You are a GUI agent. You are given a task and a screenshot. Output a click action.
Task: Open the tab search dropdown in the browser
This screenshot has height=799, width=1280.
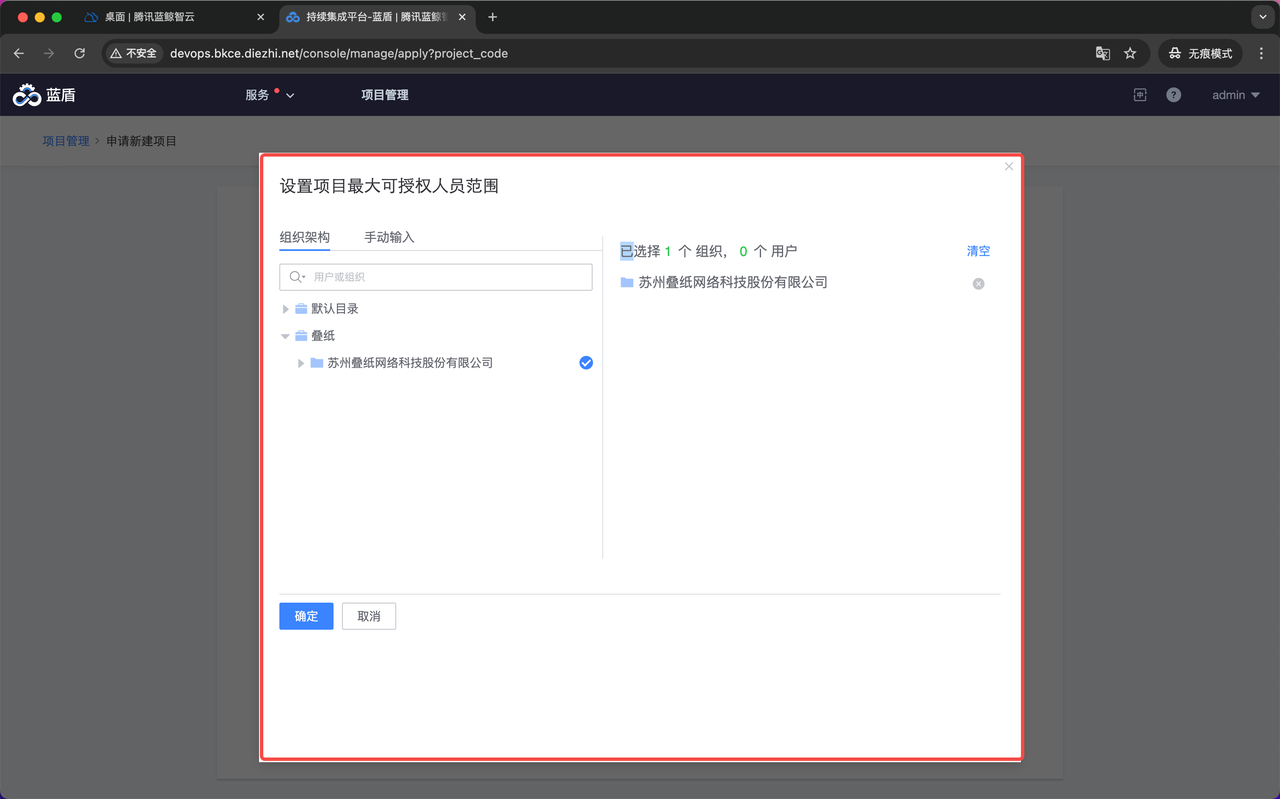point(1262,17)
